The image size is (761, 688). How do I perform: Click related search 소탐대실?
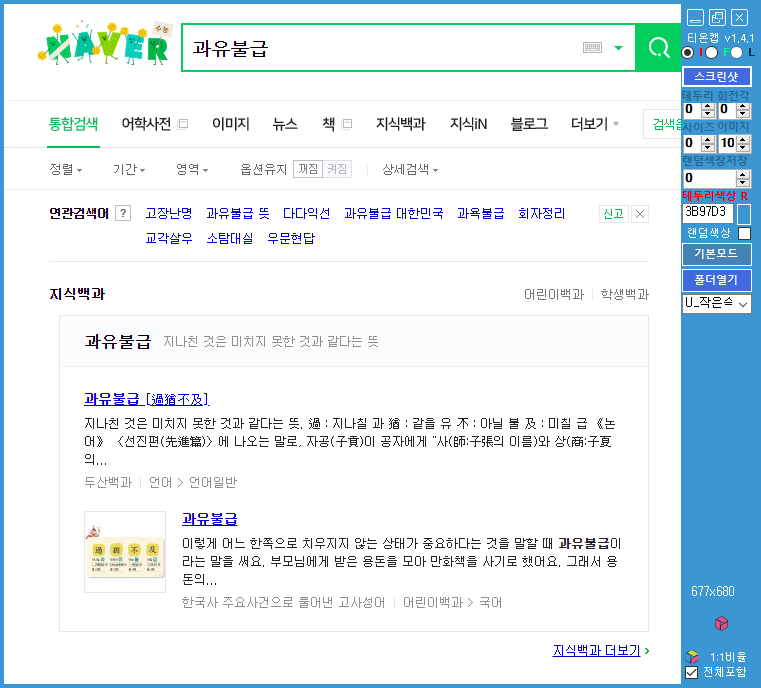(230, 238)
